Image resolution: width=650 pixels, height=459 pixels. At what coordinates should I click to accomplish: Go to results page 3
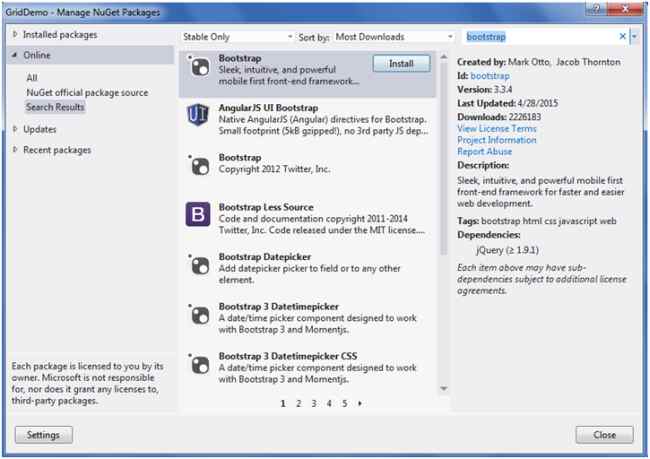tap(314, 403)
